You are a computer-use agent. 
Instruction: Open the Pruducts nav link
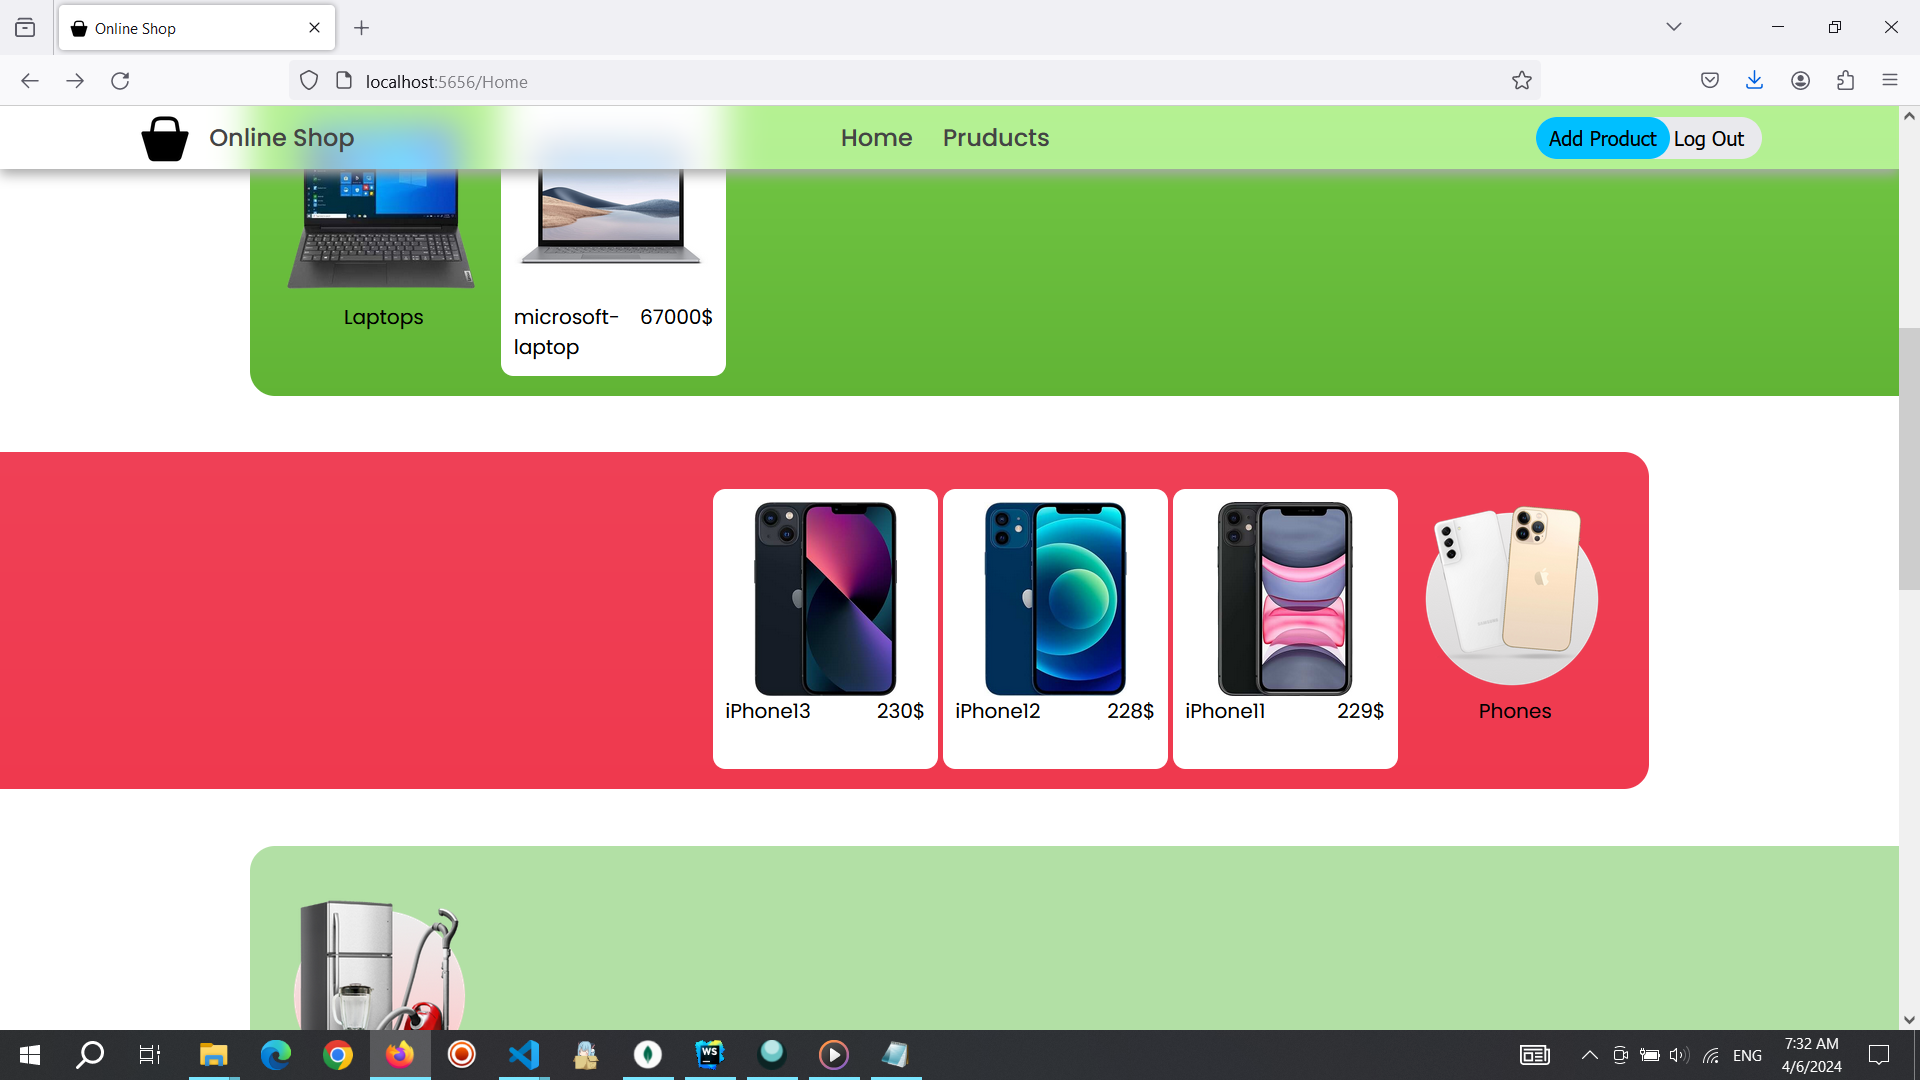(x=995, y=138)
